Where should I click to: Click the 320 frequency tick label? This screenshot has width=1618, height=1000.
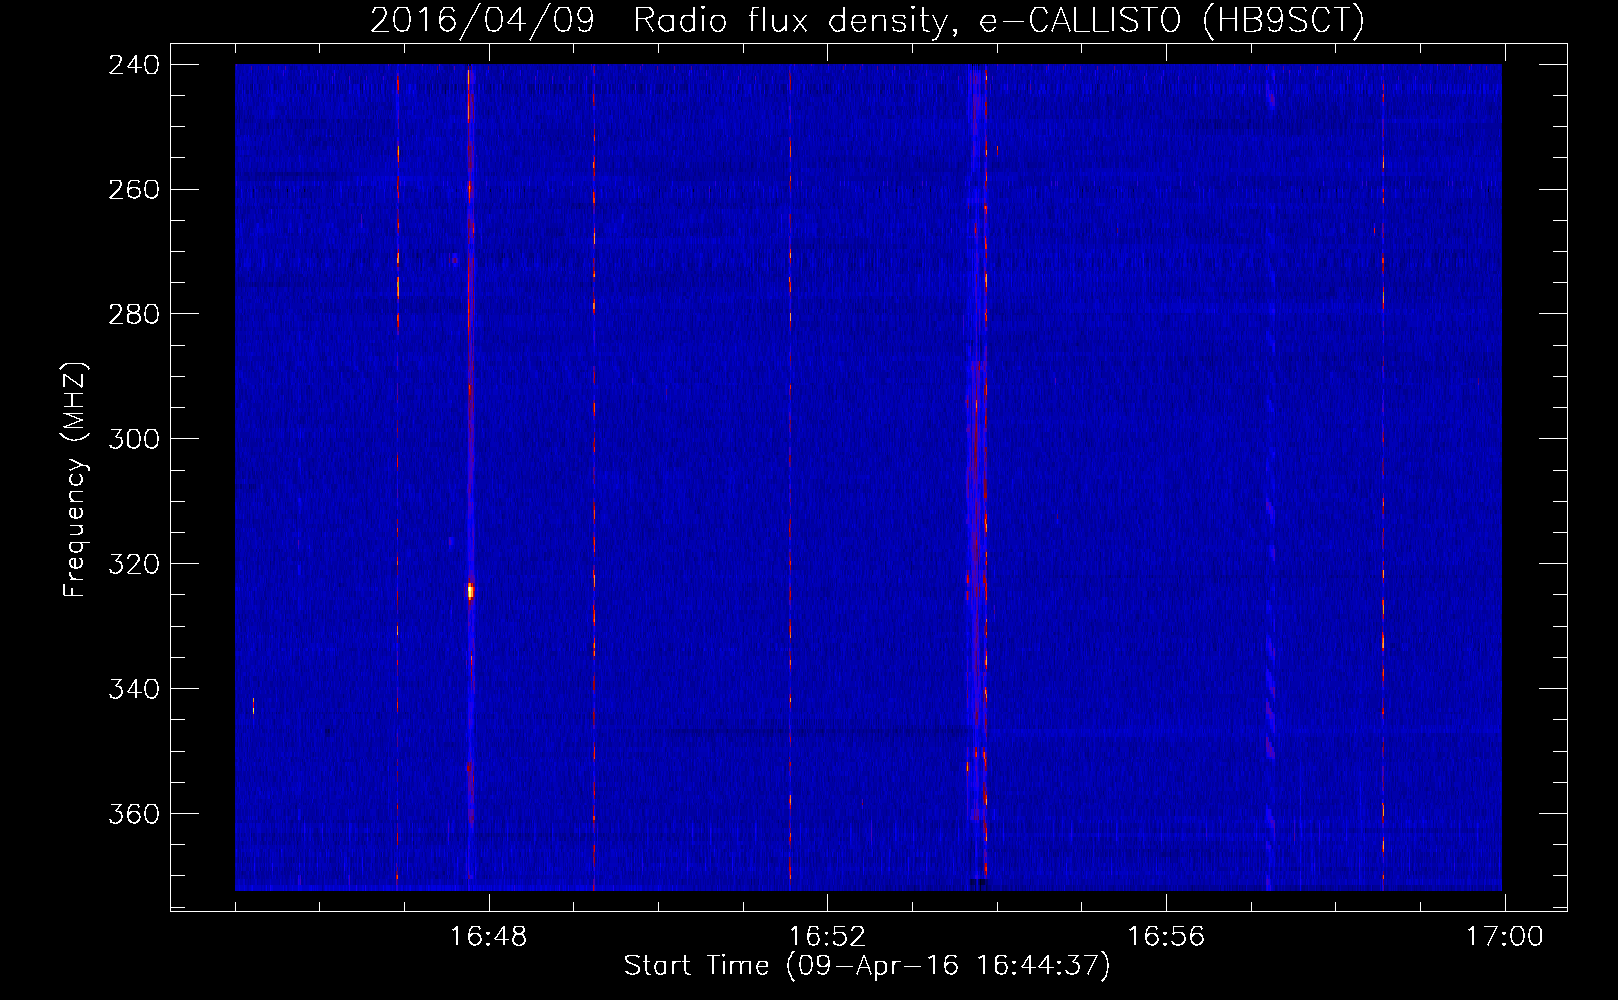click(134, 565)
